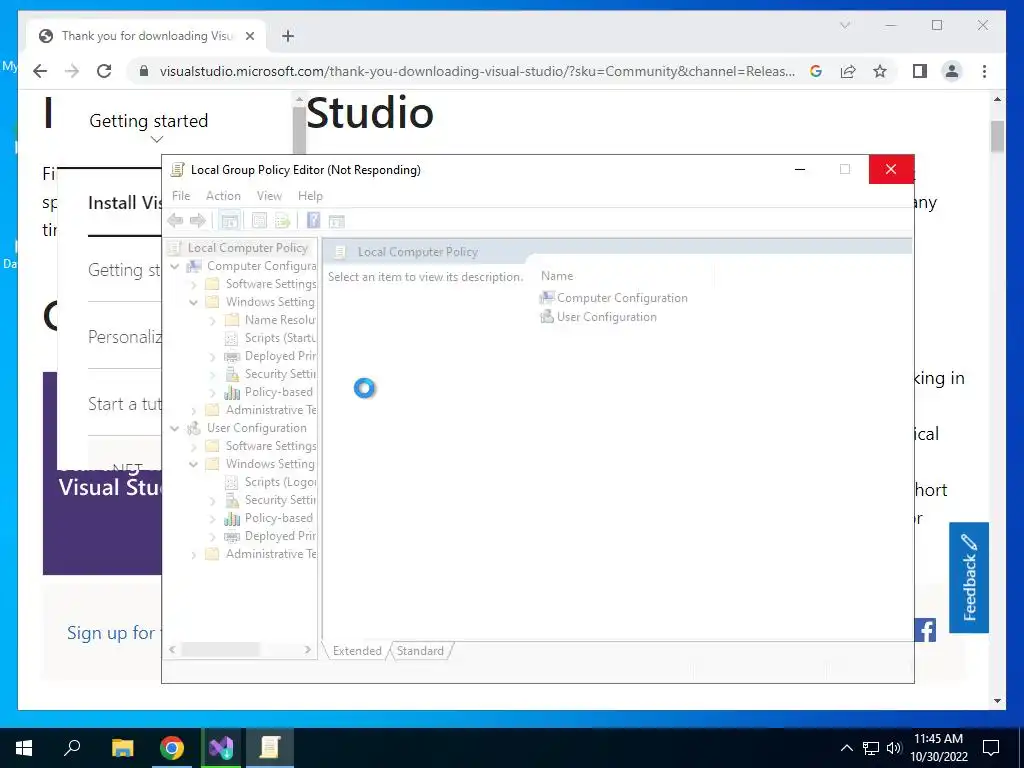Image resolution: width=1024 pixels, height=768 pixels.
Task: Collapse Windows Settings under Computer Configuration
Action: pos(193,302)
